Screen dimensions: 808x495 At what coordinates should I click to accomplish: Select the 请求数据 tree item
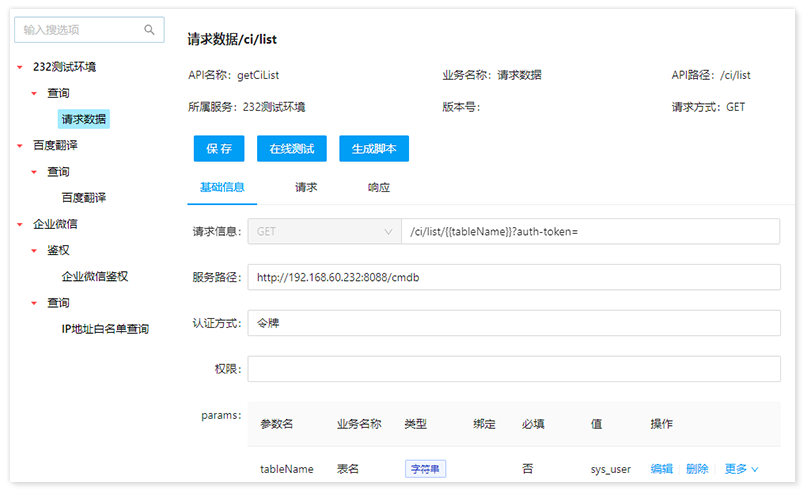click(84, 119)
